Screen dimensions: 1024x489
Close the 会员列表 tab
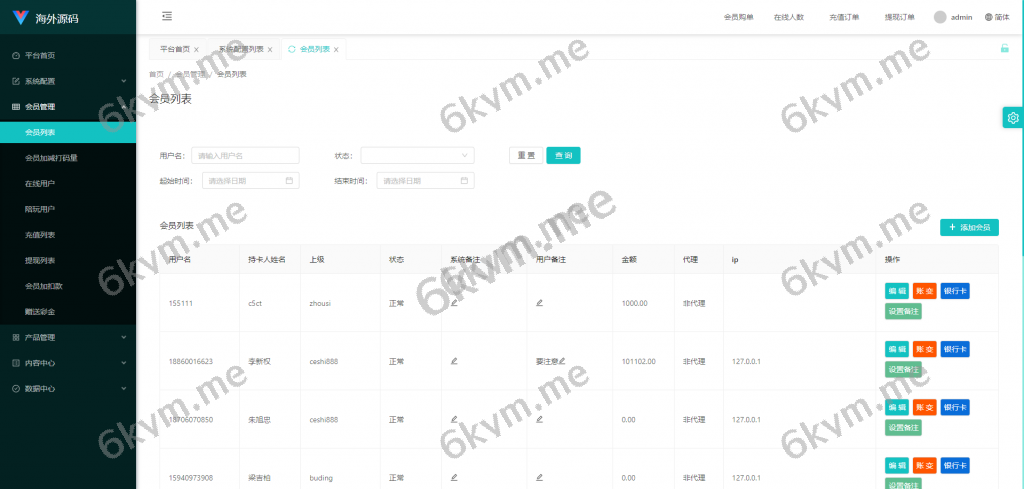[336, 50]
